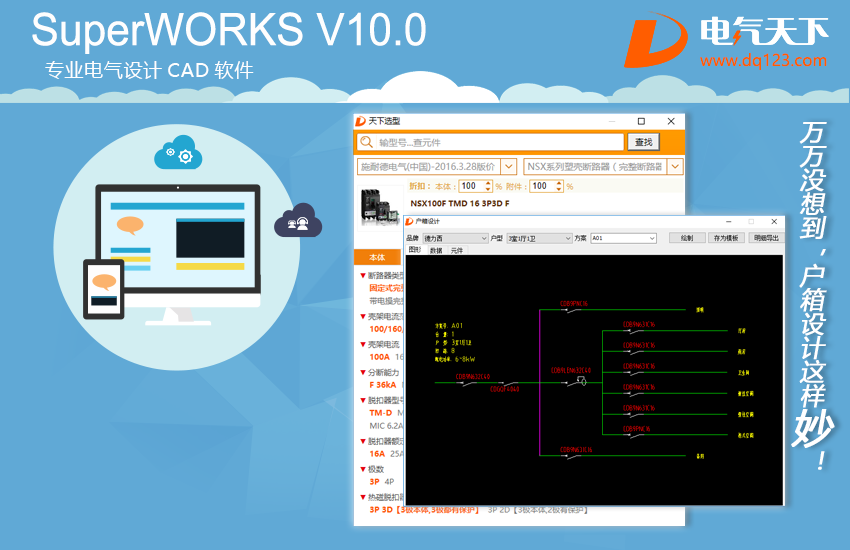Select the 100A frame current option
The image size is (850, 550).
[379, 357]
